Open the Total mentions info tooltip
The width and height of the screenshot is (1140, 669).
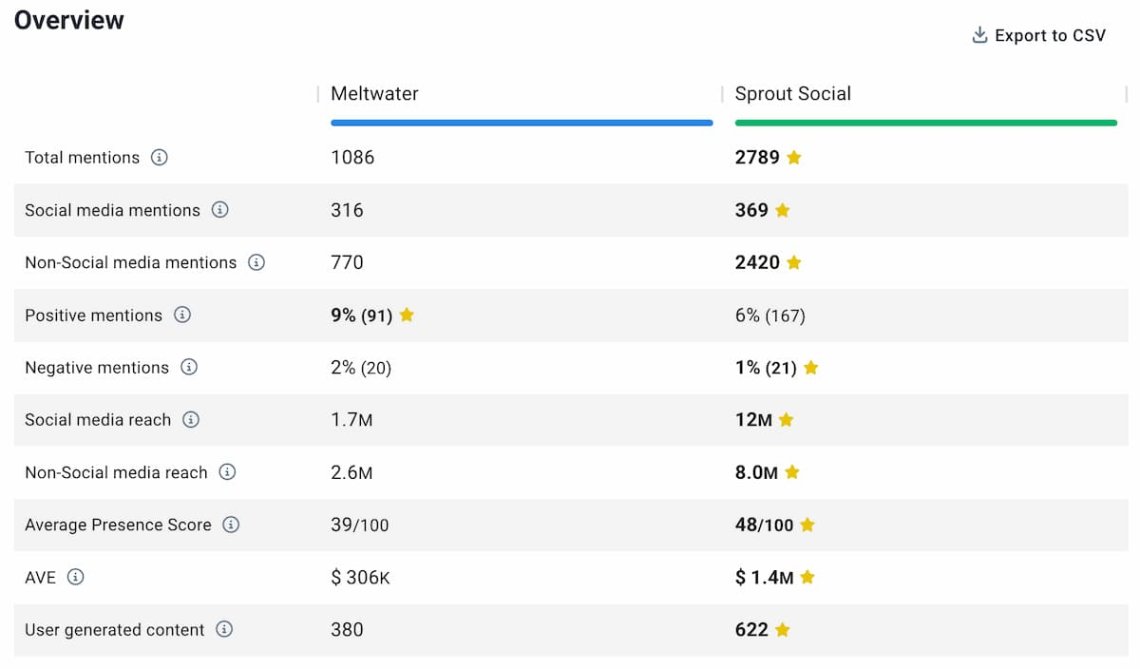pyautogui.click(x=161, y=158)
